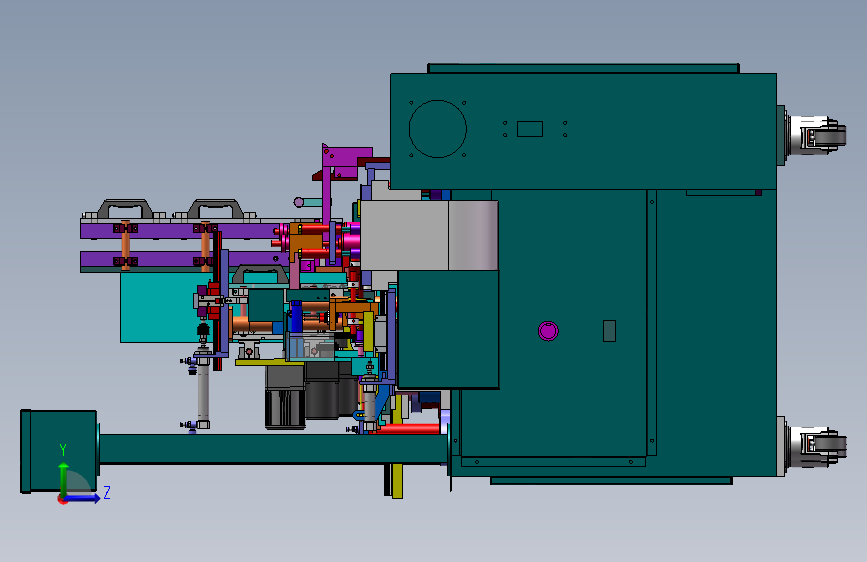Select the large circular cutout on the cabinet
Image resolution: width=867 pixels, height=562 pixels.
tap(438, 129)
